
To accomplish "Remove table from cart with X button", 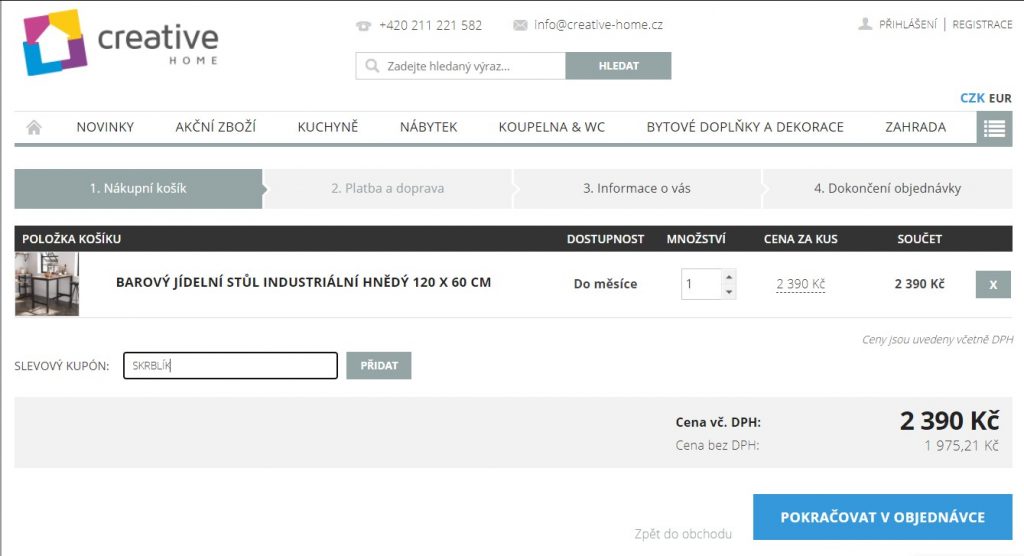I will pyautogui.click(x=993, y=284).
